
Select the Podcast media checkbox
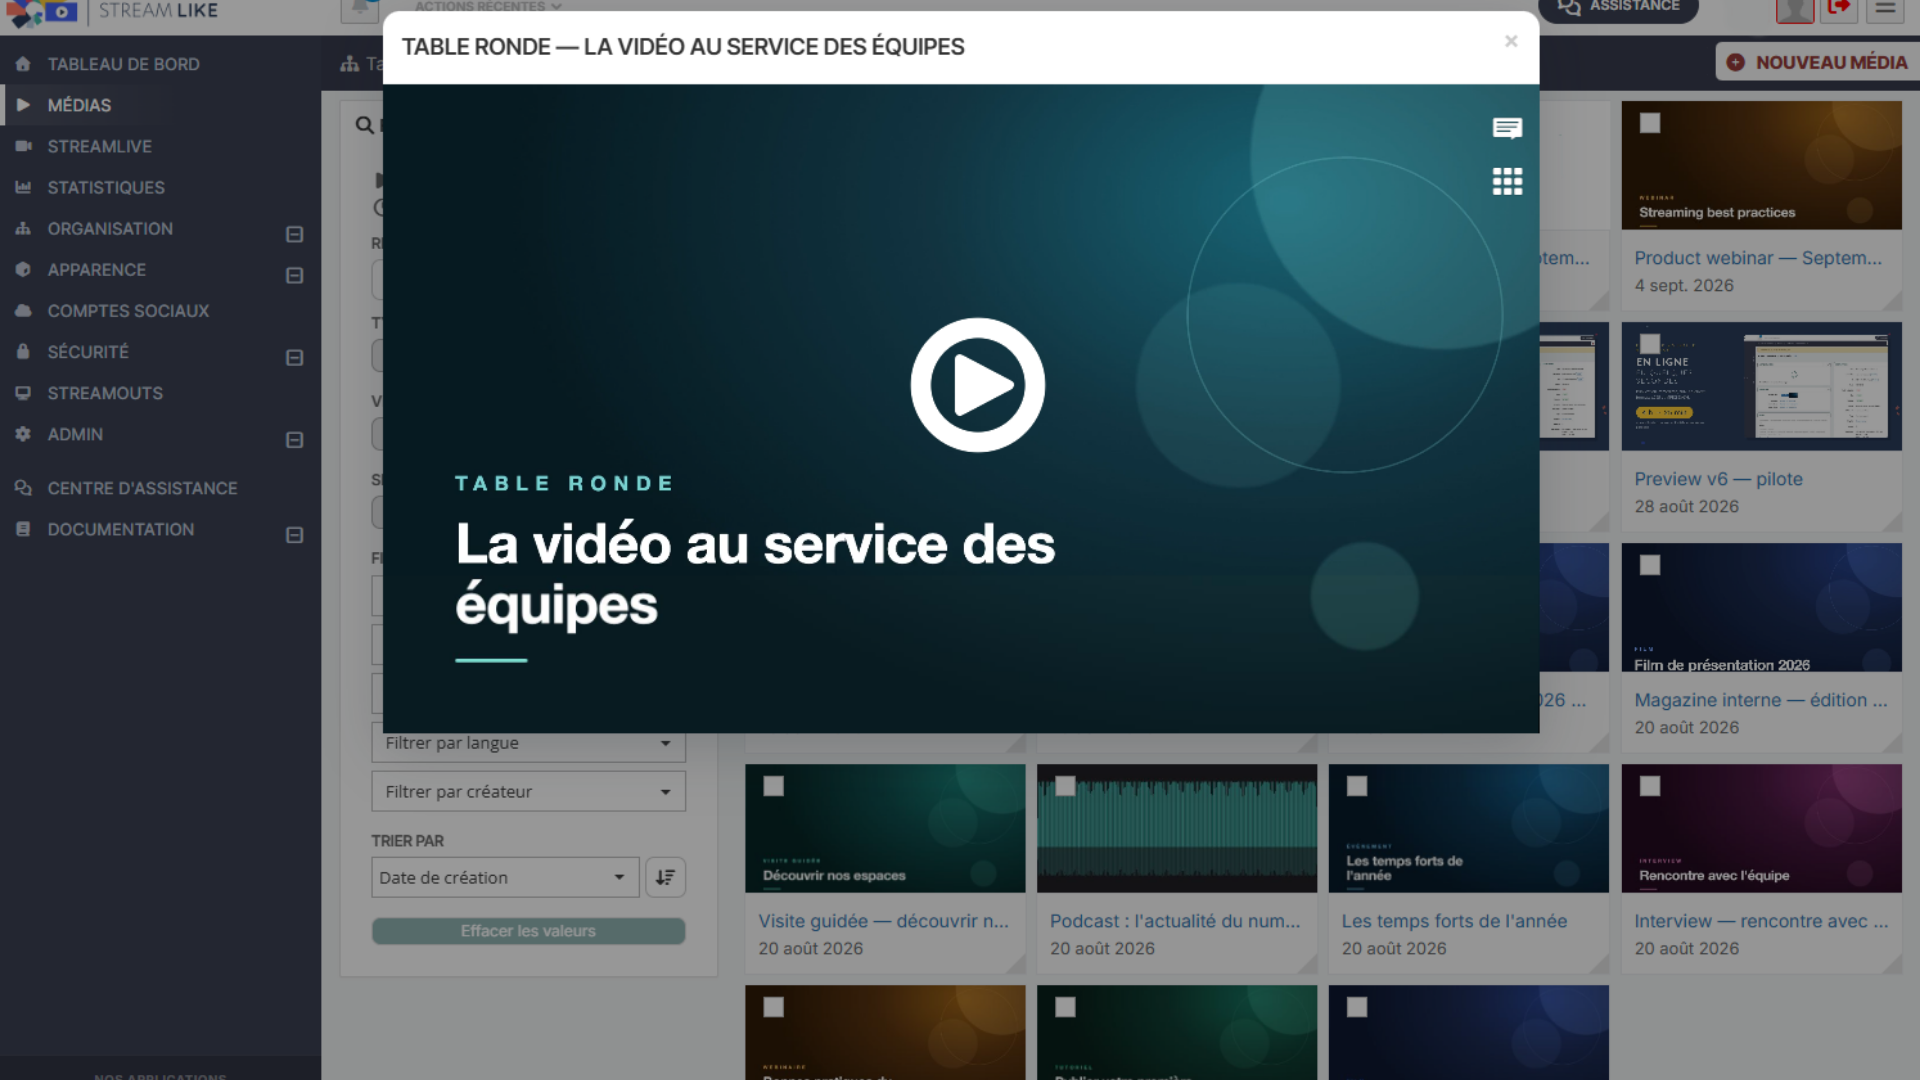[1066, 786]
